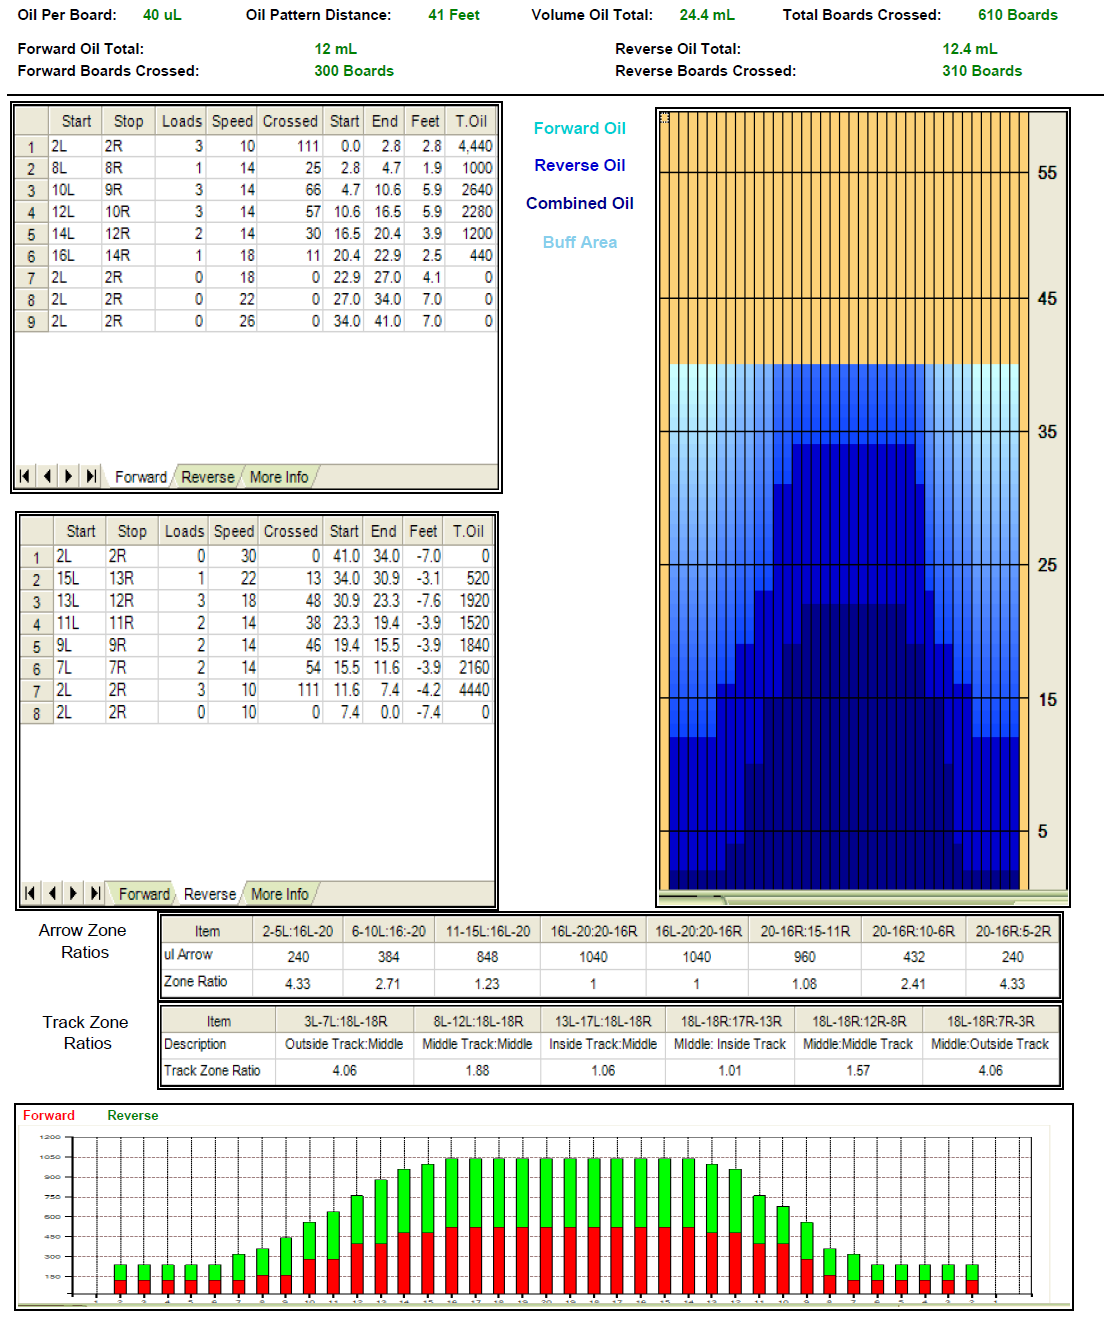Viewport: 1115px width, 1326px height.
Task: Click previous sheet arrow in upper table
Action: [x=47, y=476]
